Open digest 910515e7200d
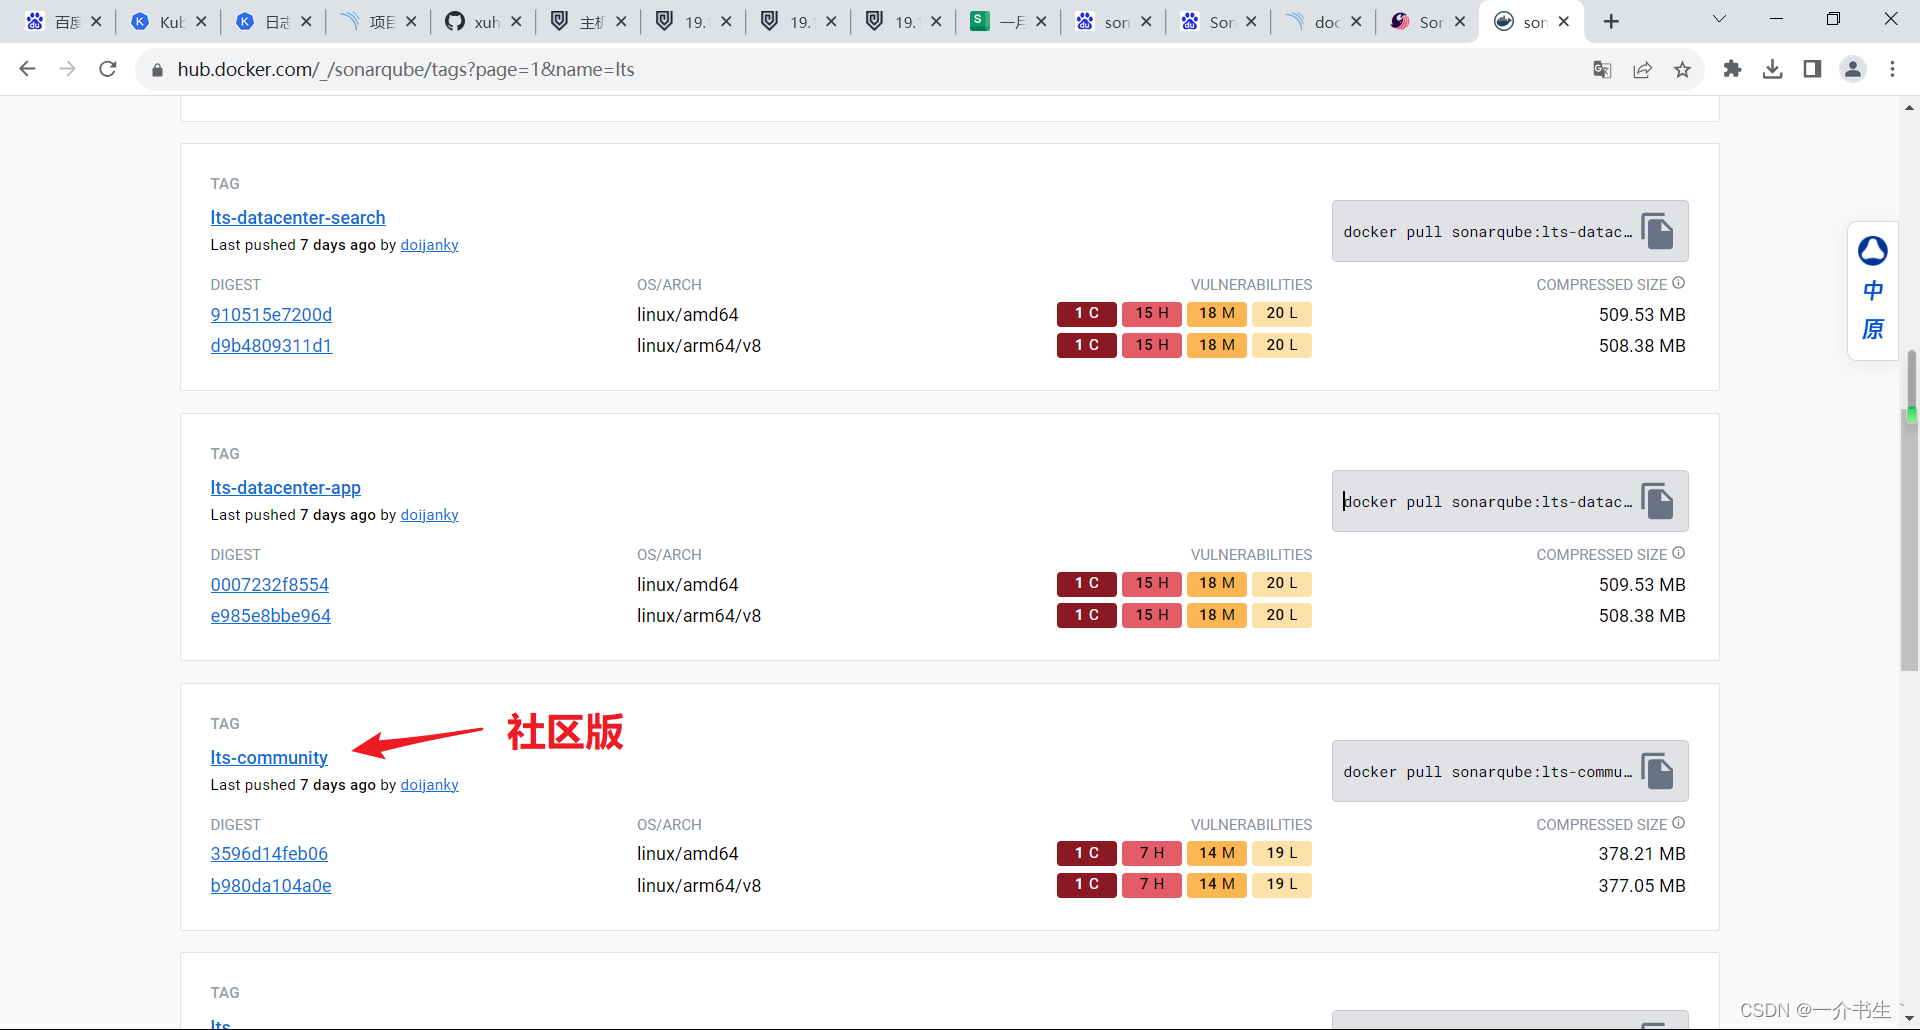The width and height of the screenshot is (1920, 1030). click(x=271, y=314)
